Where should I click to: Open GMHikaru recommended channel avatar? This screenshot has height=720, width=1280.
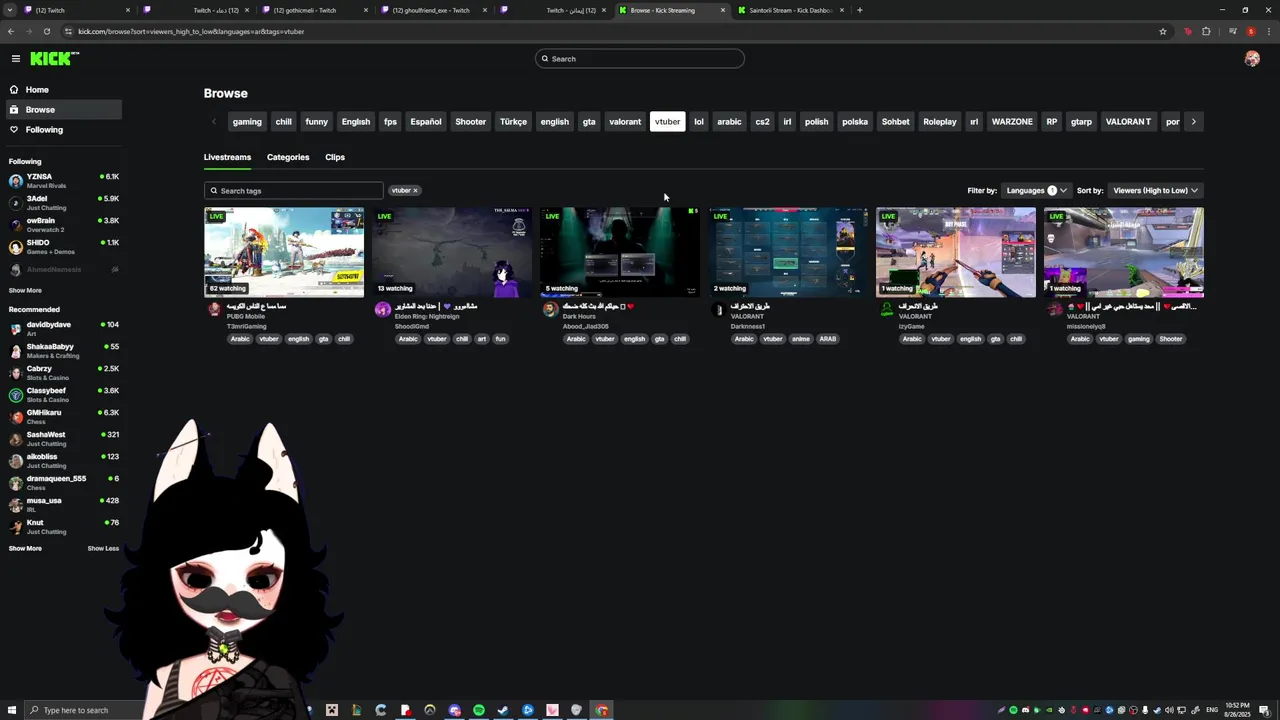16,417
